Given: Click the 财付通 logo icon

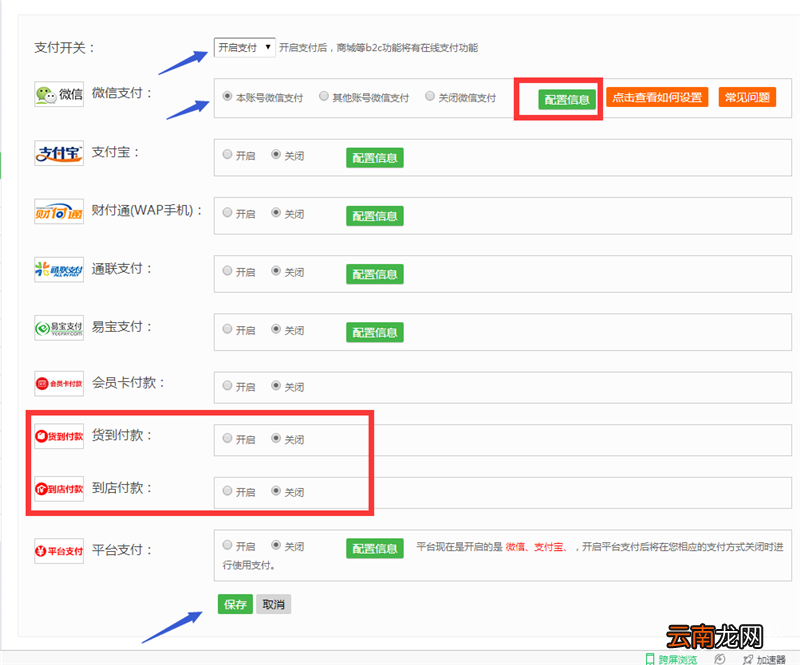Looking at the screenshot, I should click(59, 211).
